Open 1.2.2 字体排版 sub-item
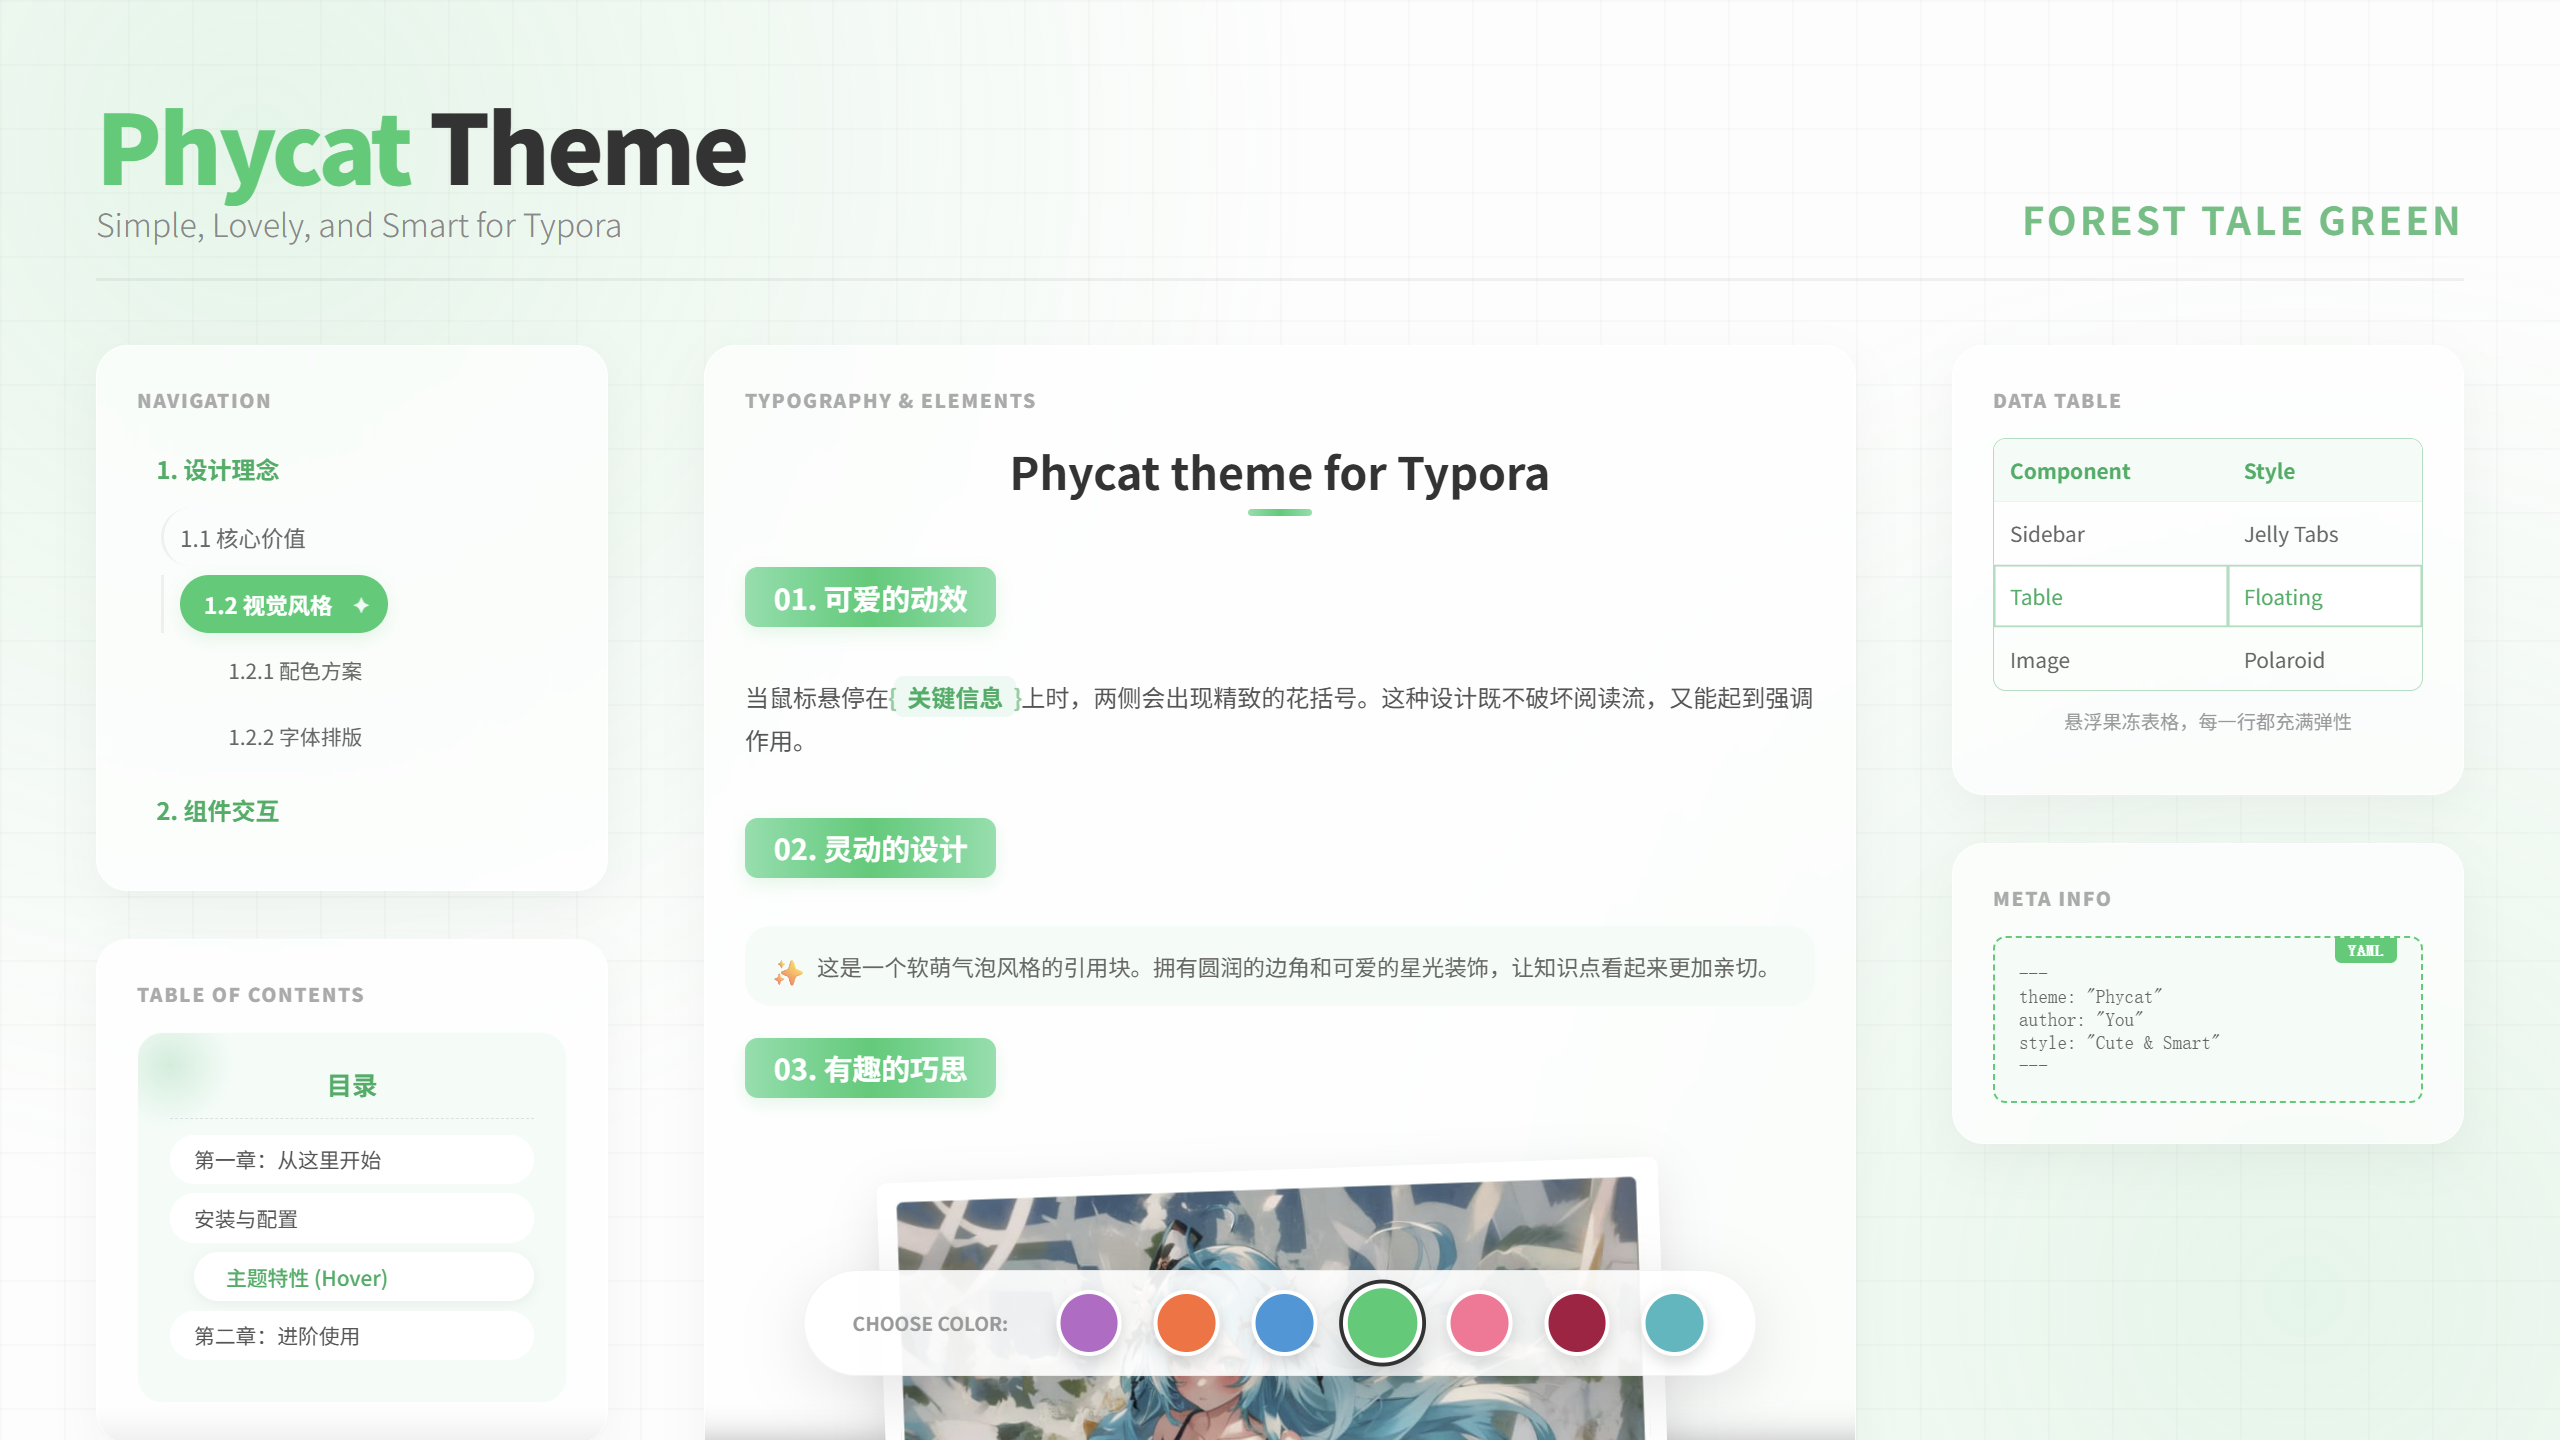Screen dimensions: 2560x1440 pos(295,737)
